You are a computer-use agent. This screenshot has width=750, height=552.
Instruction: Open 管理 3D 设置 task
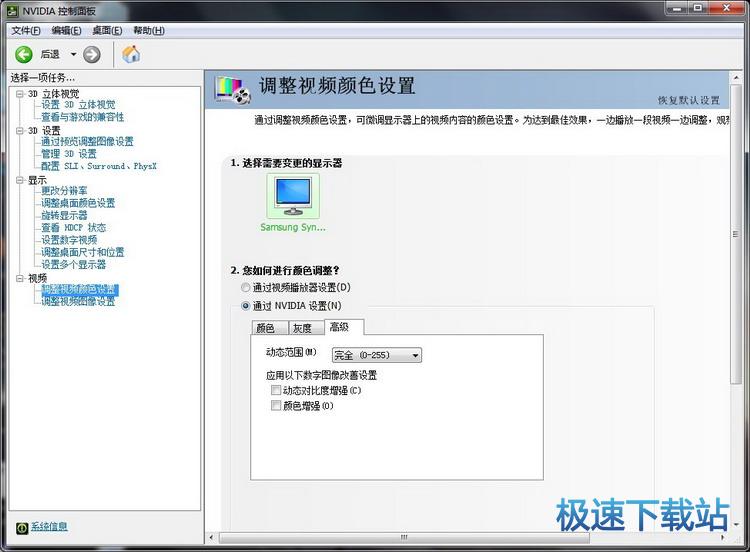pyautogui.click(x=69, y=154)
